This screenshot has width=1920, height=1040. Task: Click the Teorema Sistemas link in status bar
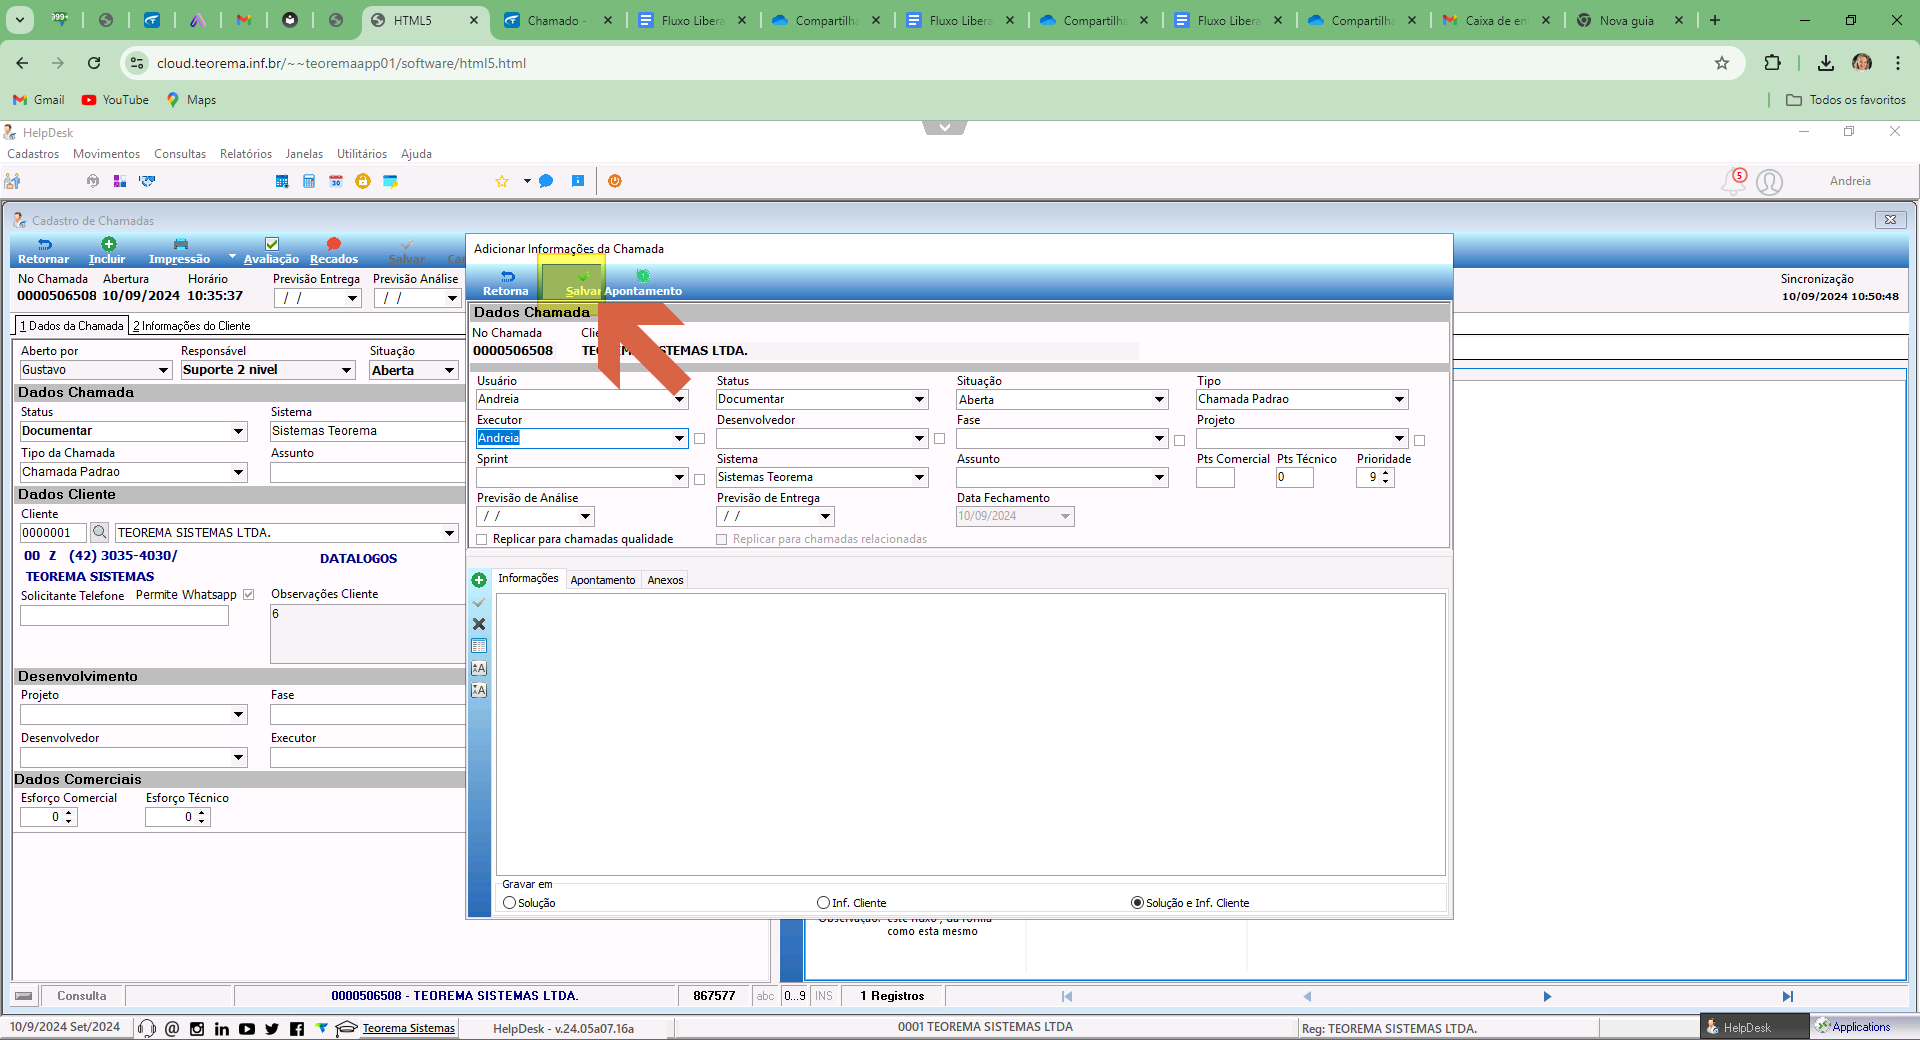[x=409, y=1028]
